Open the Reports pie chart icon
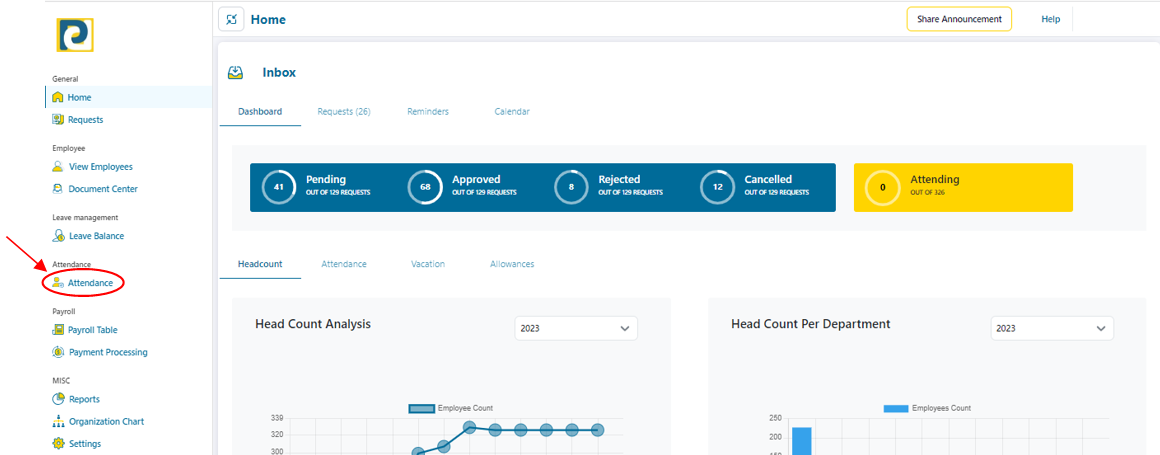This screenshot has width=1160, height=455. point(58,399)
